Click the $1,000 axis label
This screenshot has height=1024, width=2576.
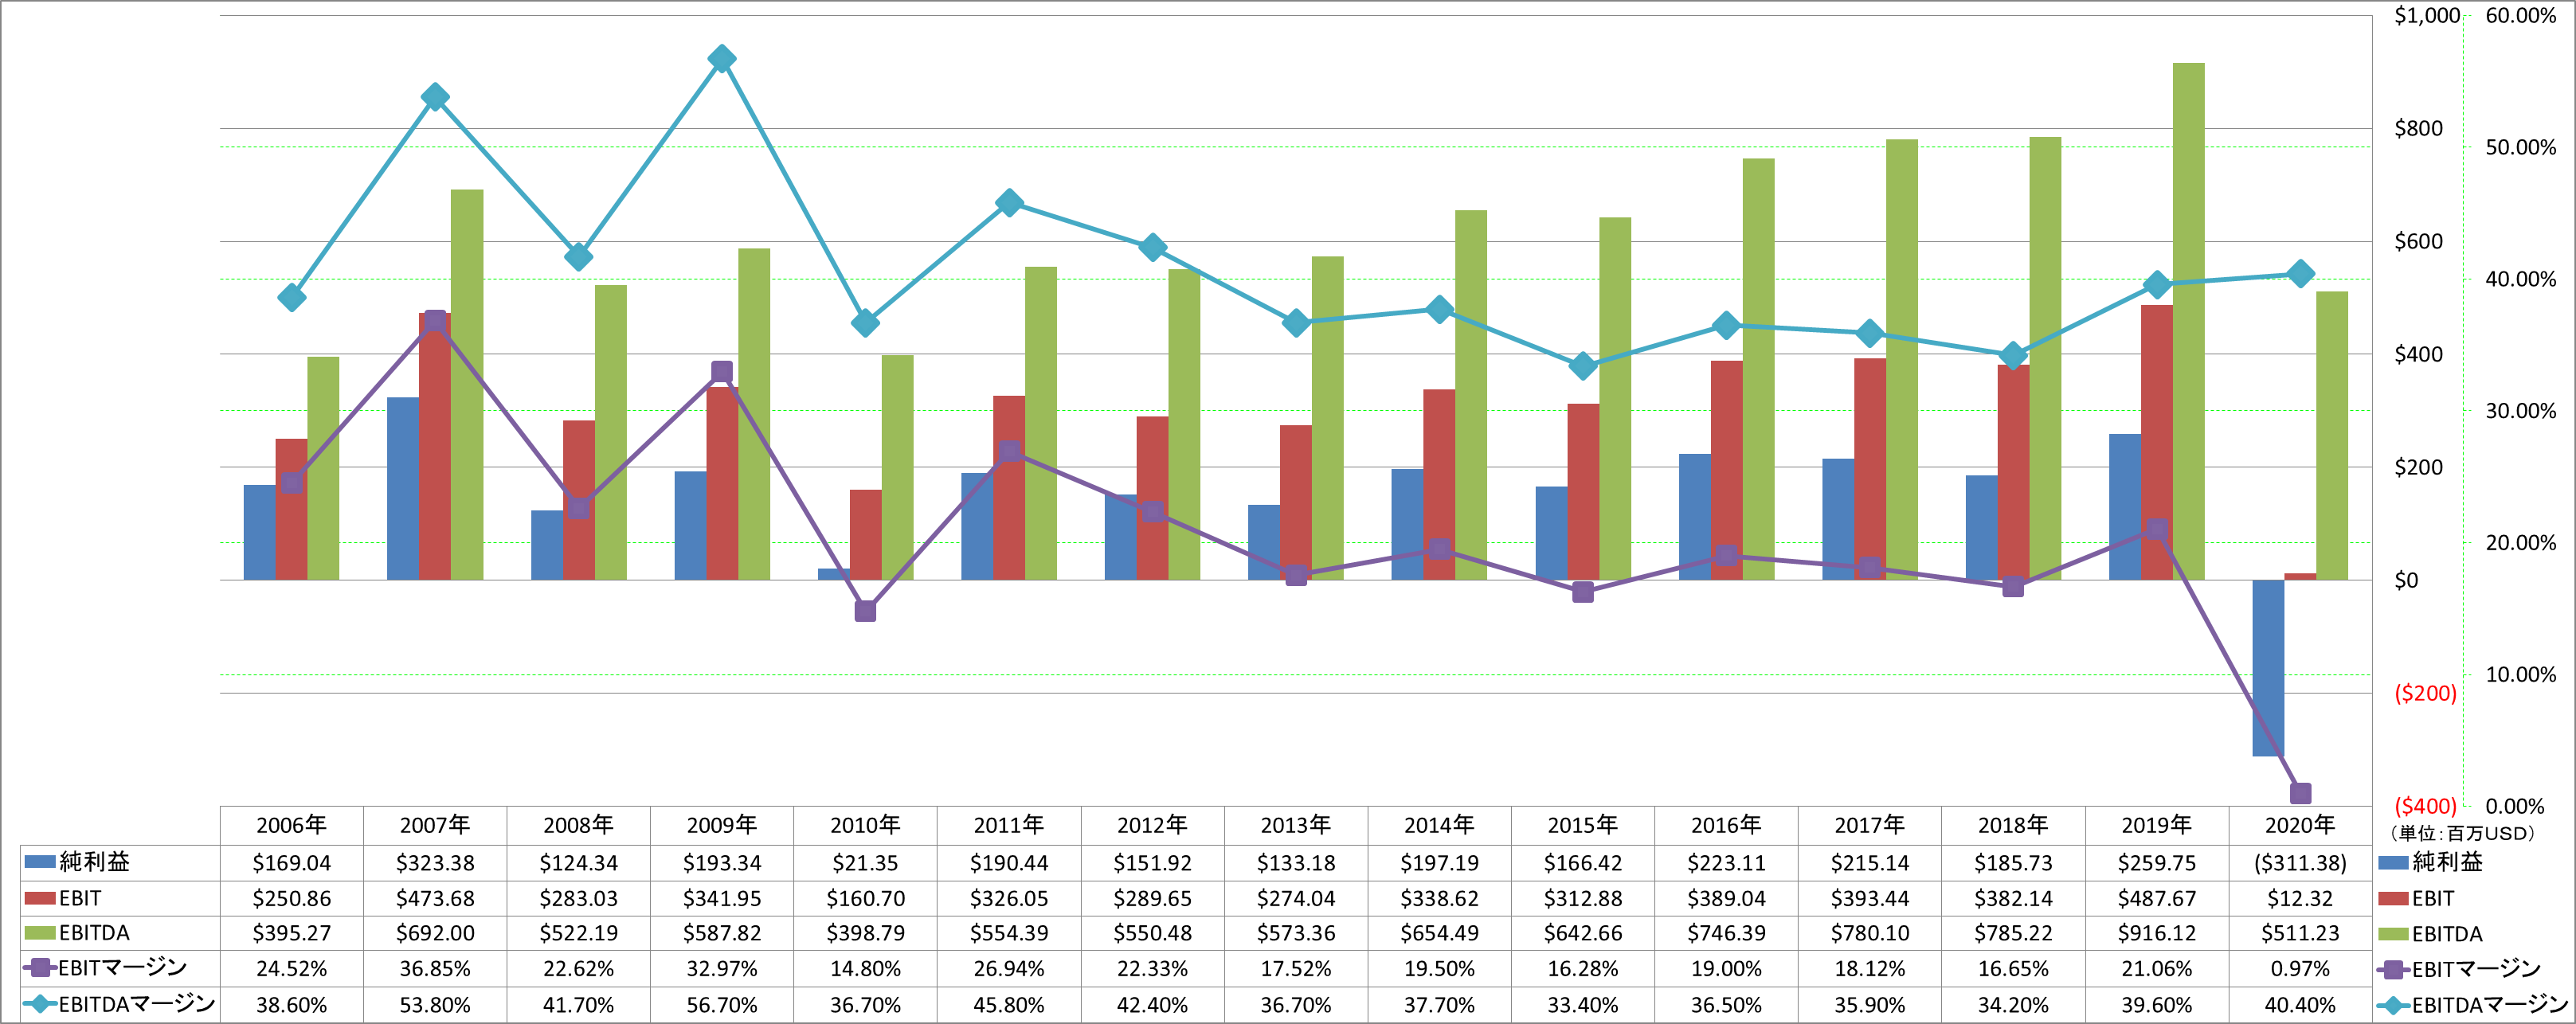[2427, 15]
